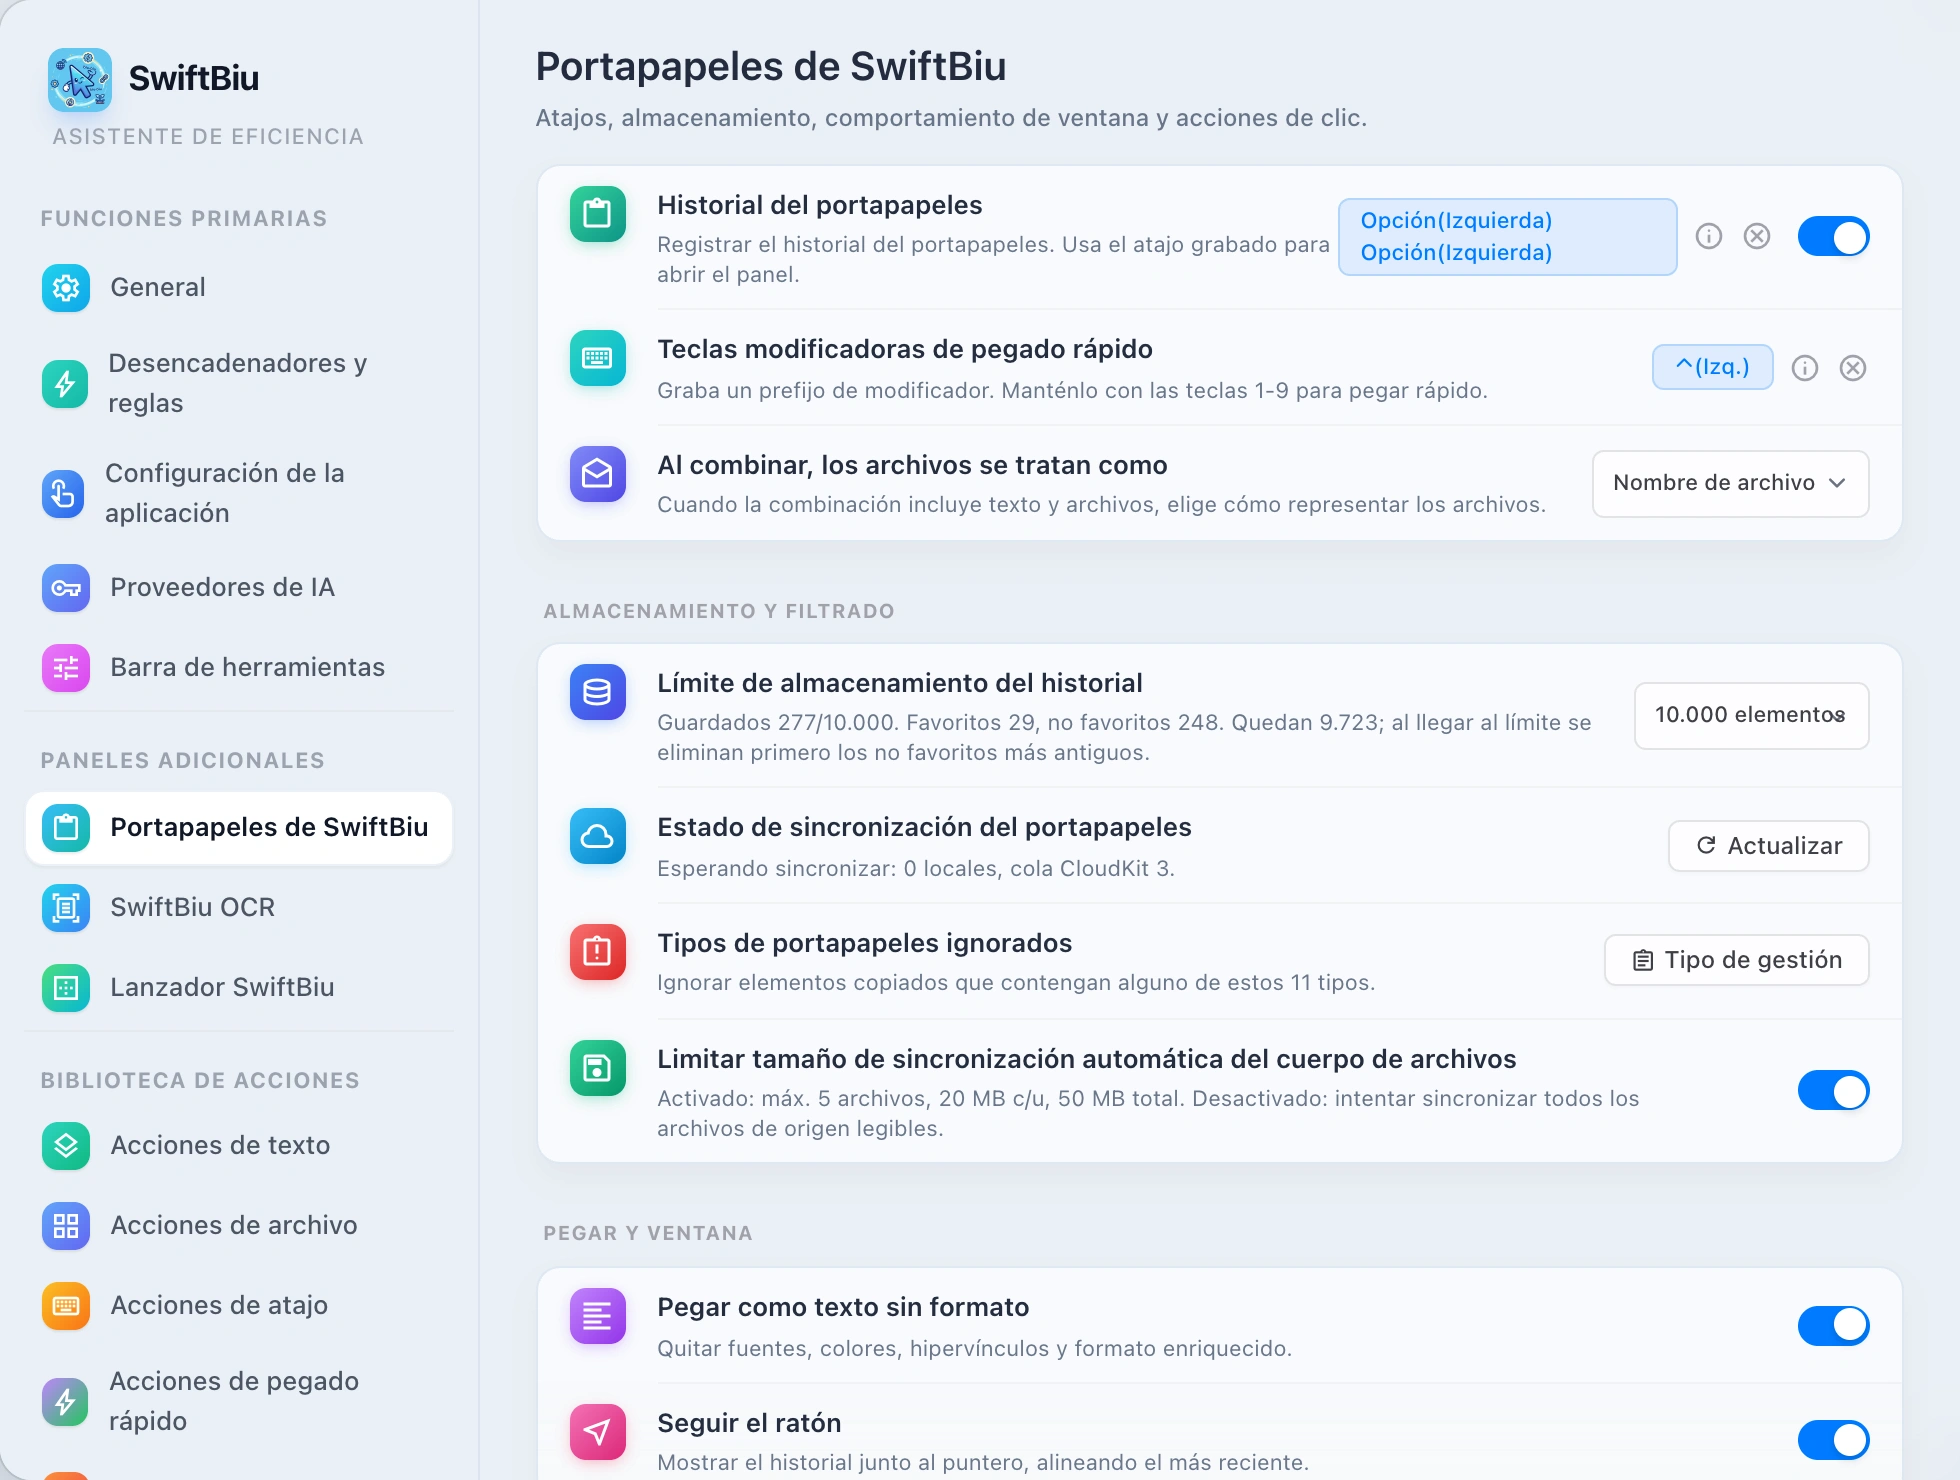Go to Desencadenadores y reglas
This screenshot has height=1480, width=1960.
238,384
